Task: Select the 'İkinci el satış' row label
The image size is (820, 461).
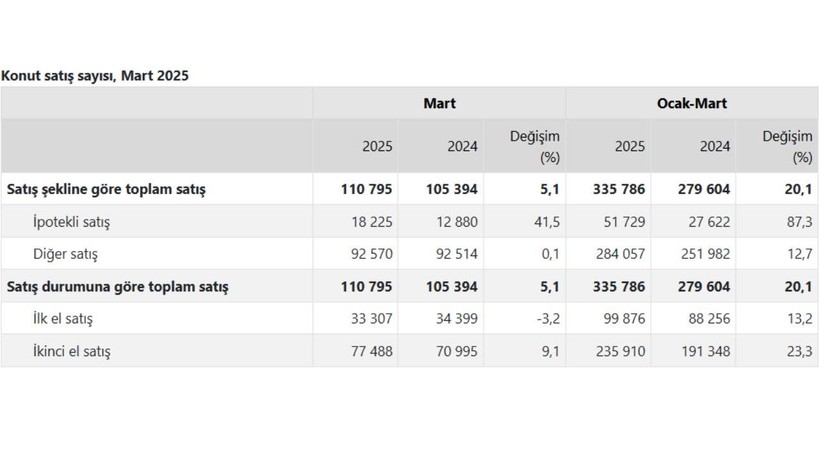Action: click(x=72, y=351)
